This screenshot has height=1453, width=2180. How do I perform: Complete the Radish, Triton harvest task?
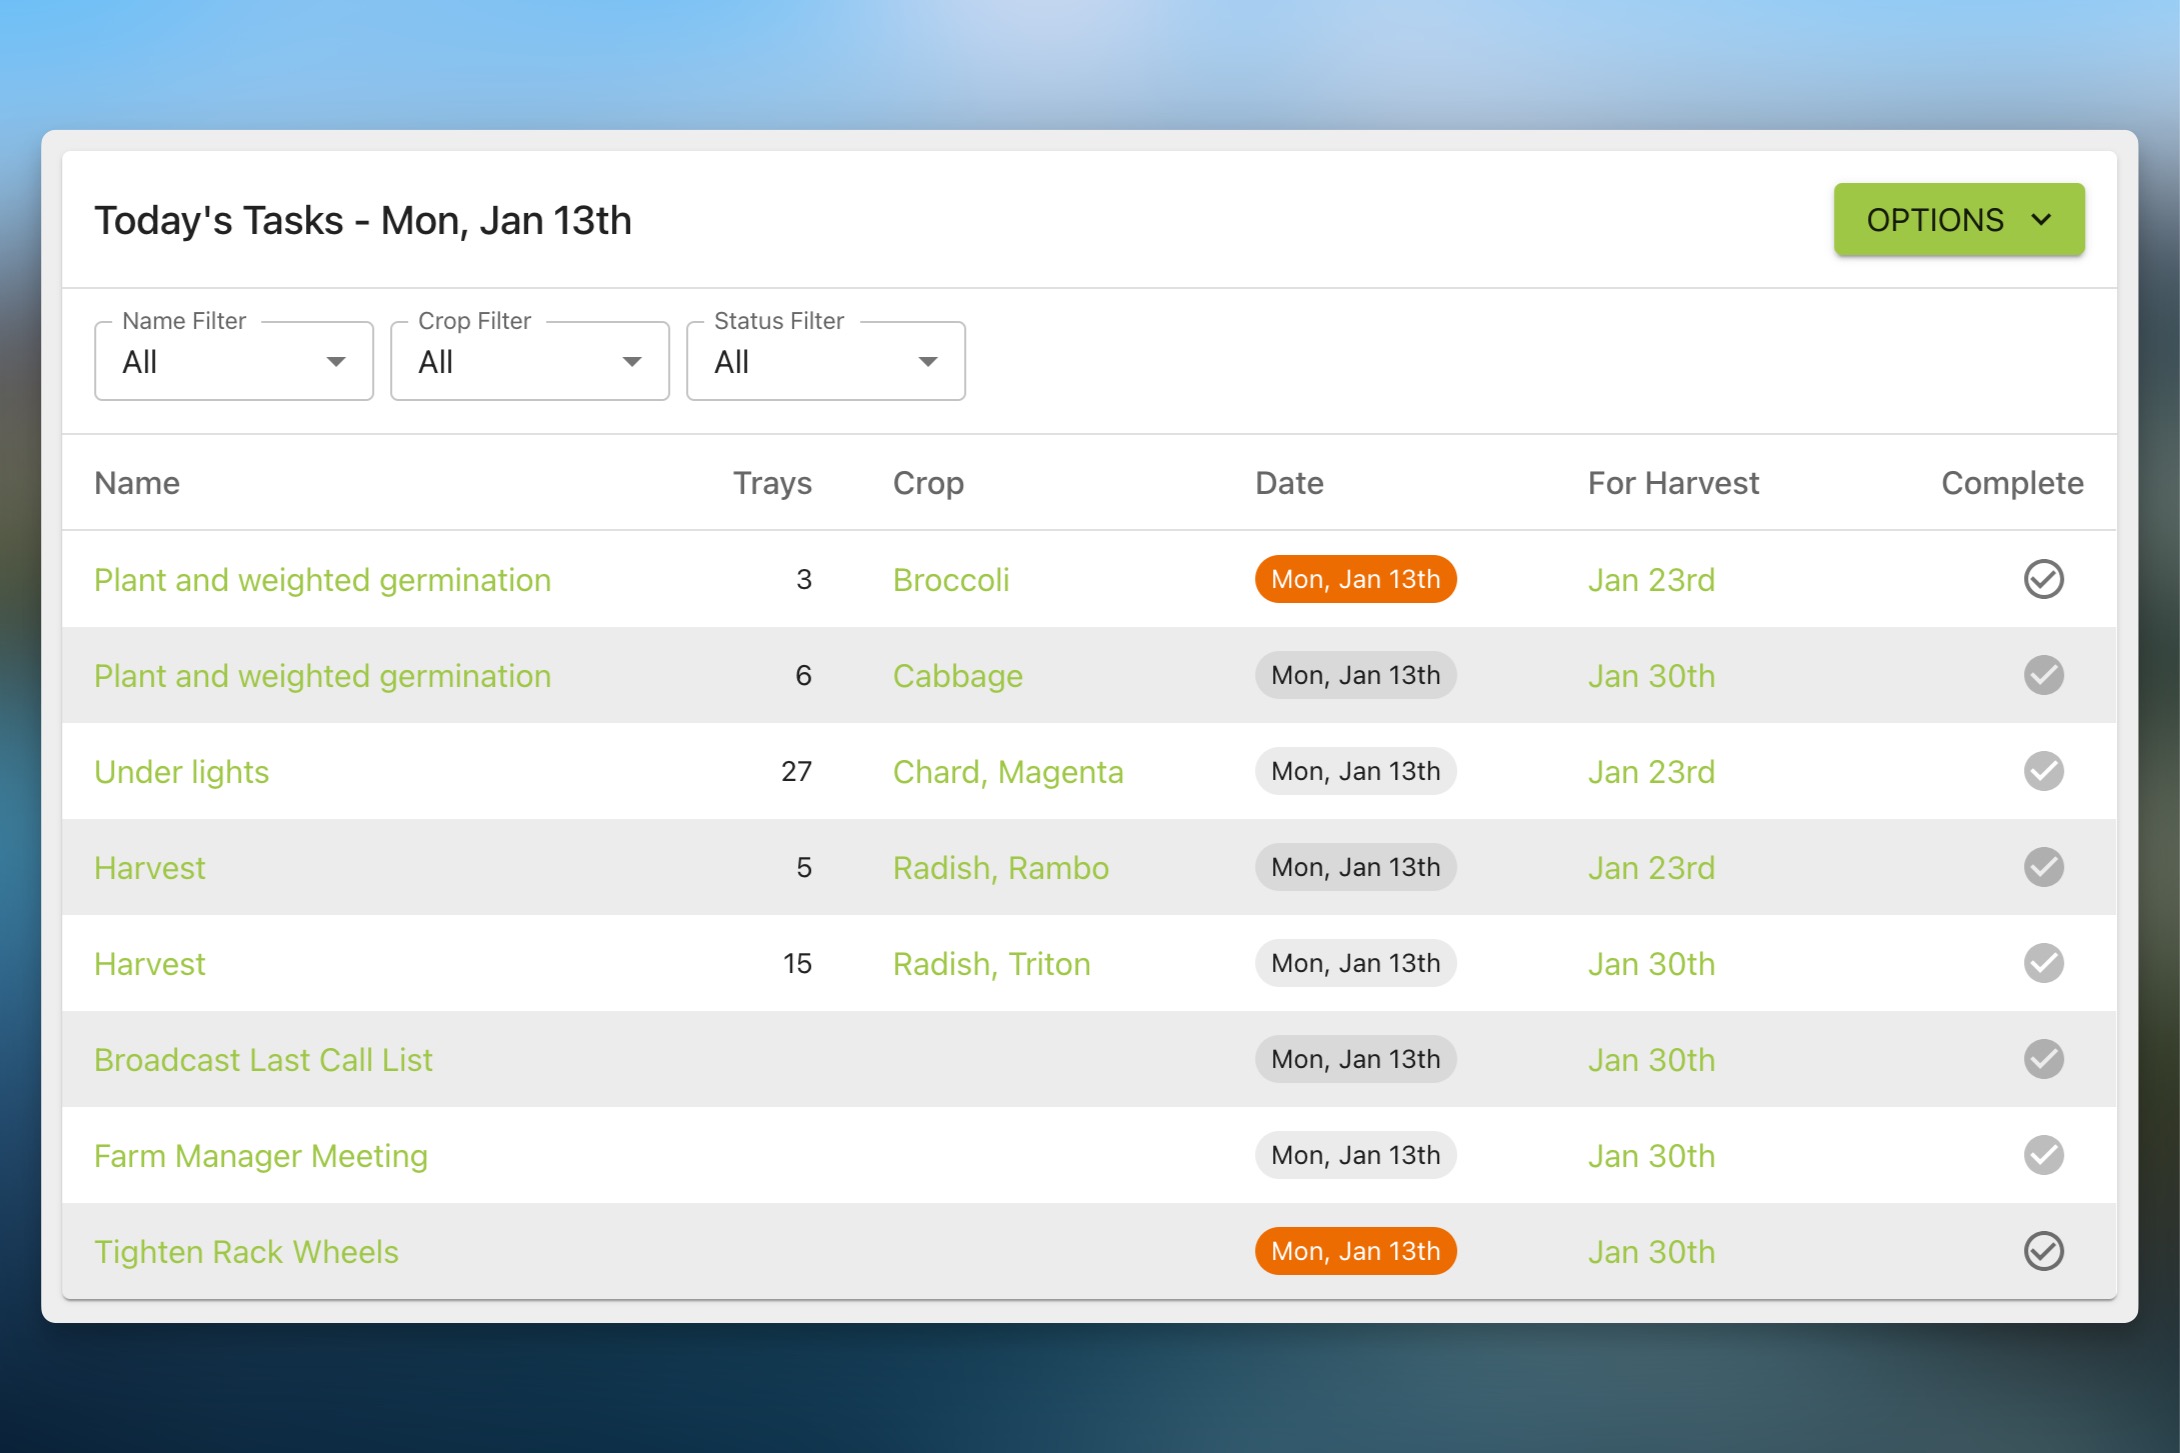pyautogui.click(x=2043, y=963)
